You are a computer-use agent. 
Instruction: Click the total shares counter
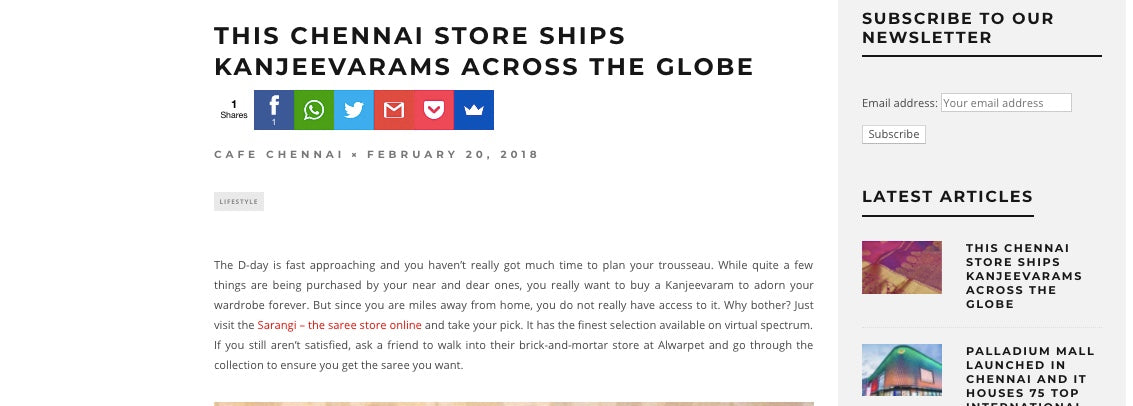[234, 110]
